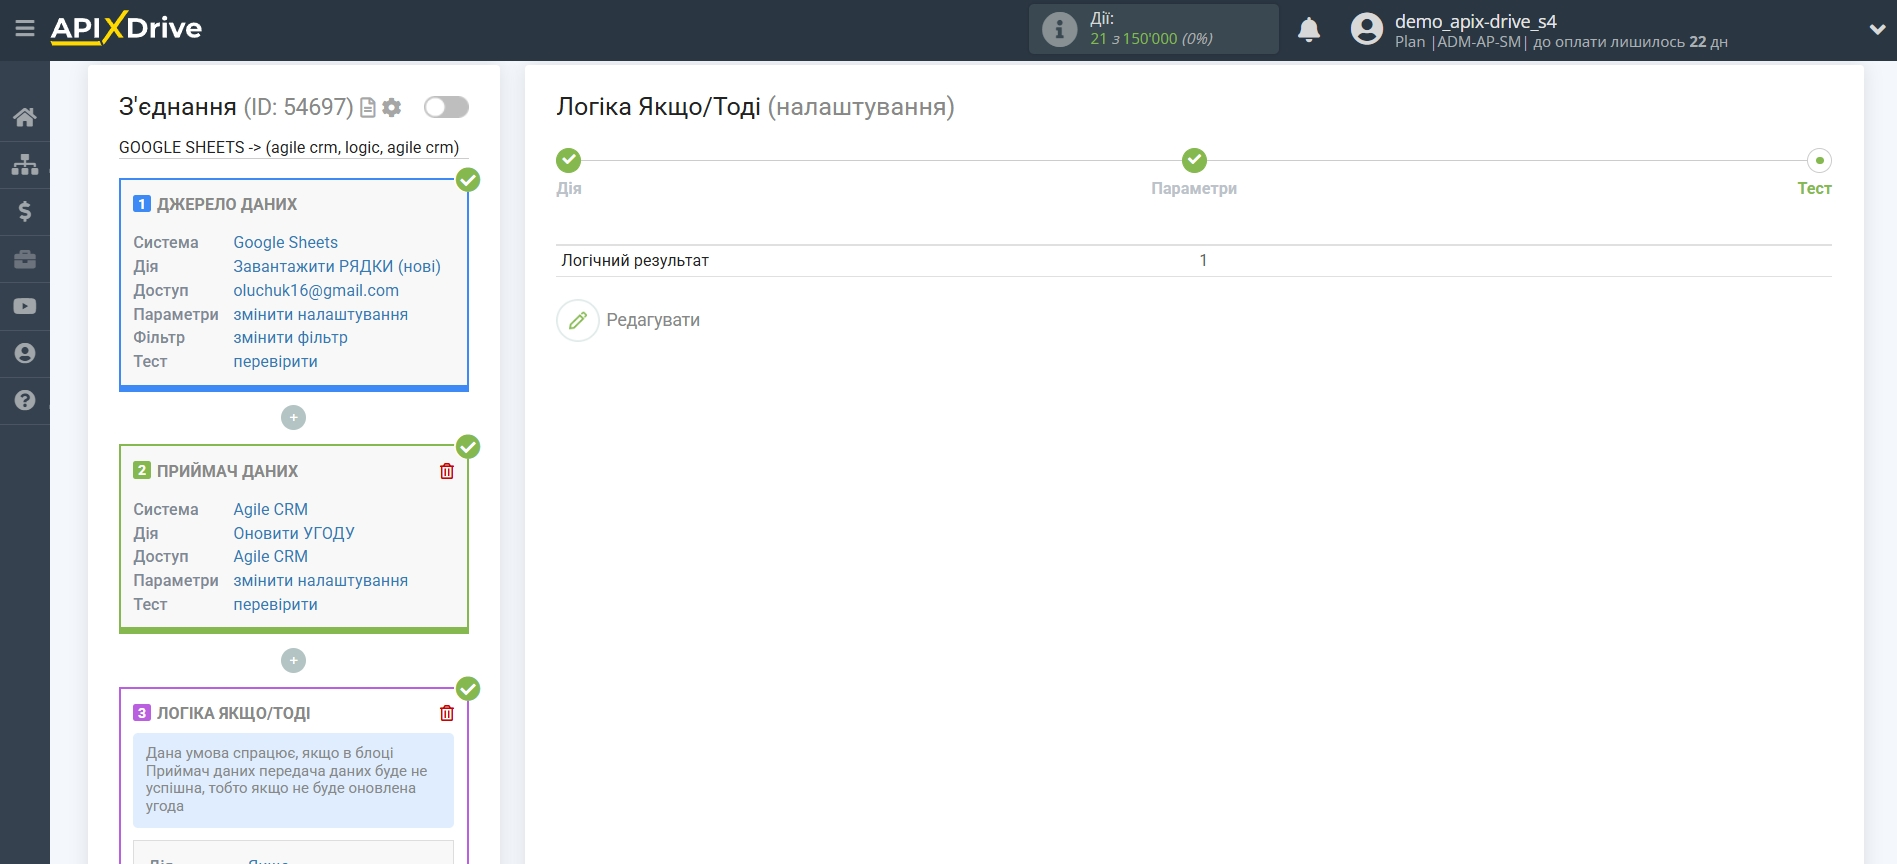Add block after data receiver
This screenshot has width=1897, height=864.
coord(293,661)
